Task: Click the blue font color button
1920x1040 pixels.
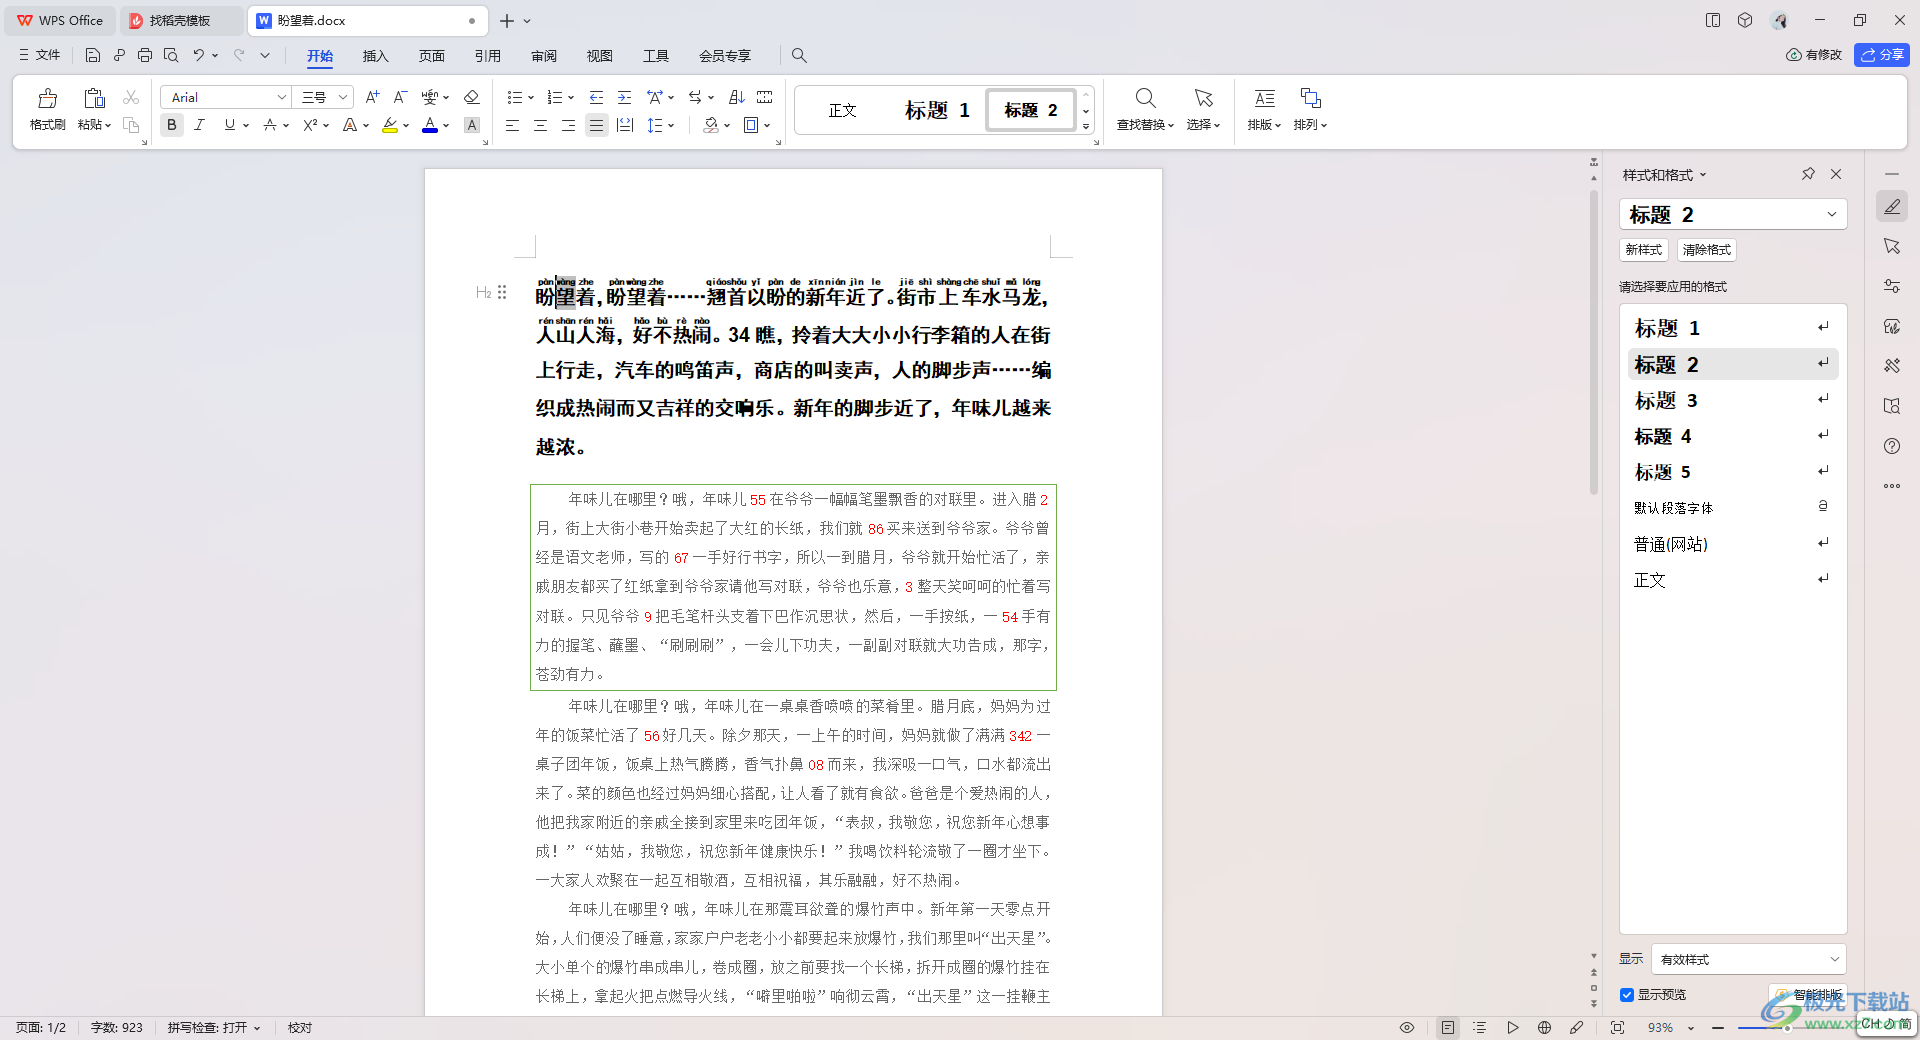Action: coord(430,125)
